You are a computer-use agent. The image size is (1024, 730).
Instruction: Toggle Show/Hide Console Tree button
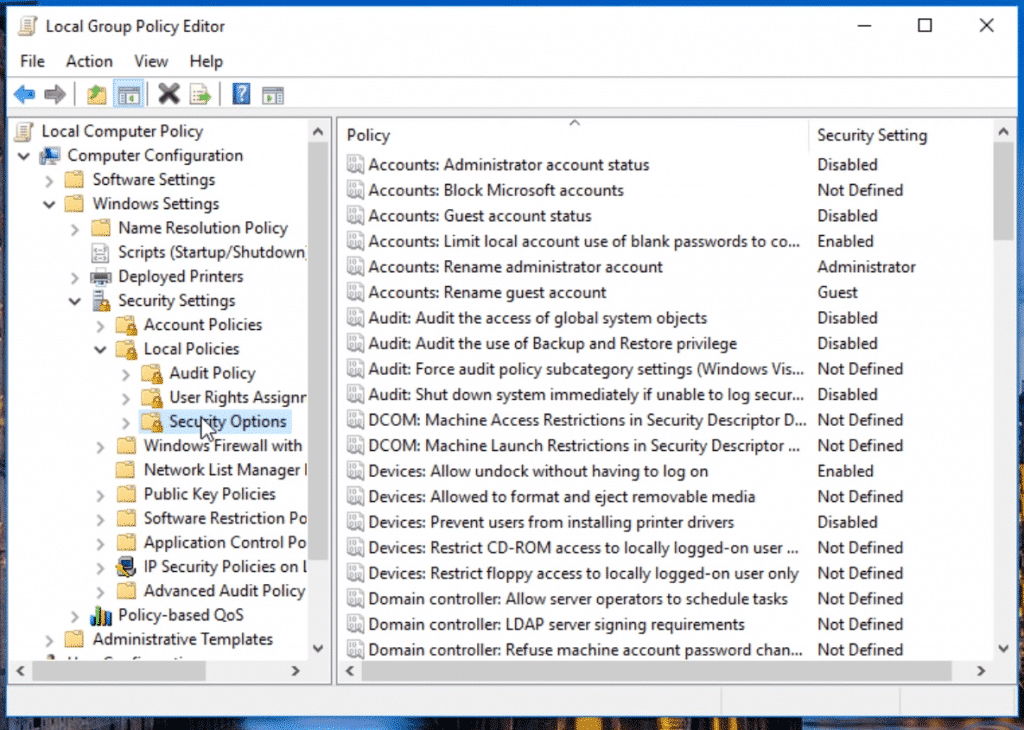(128, 95)
